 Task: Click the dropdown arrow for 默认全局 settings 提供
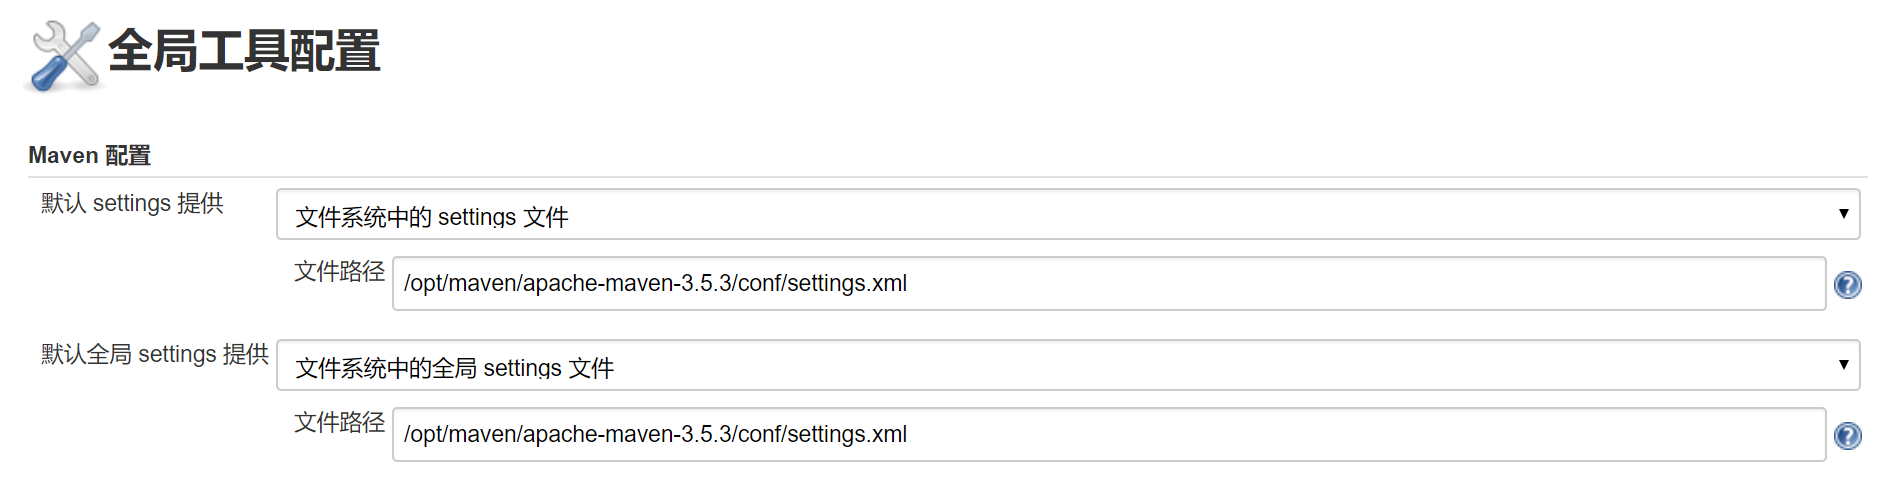(x=1843, y=365)
